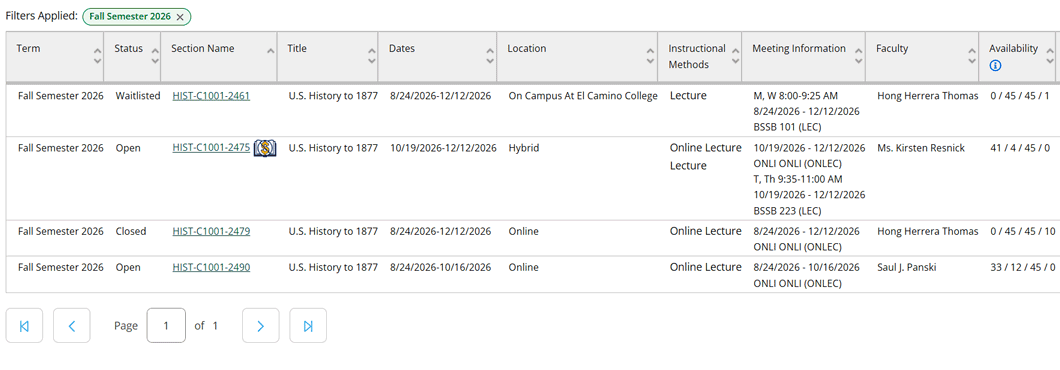Click room BSSB 223 (LEC)
Screen dimensions: 1060x370
coord(788,211)
